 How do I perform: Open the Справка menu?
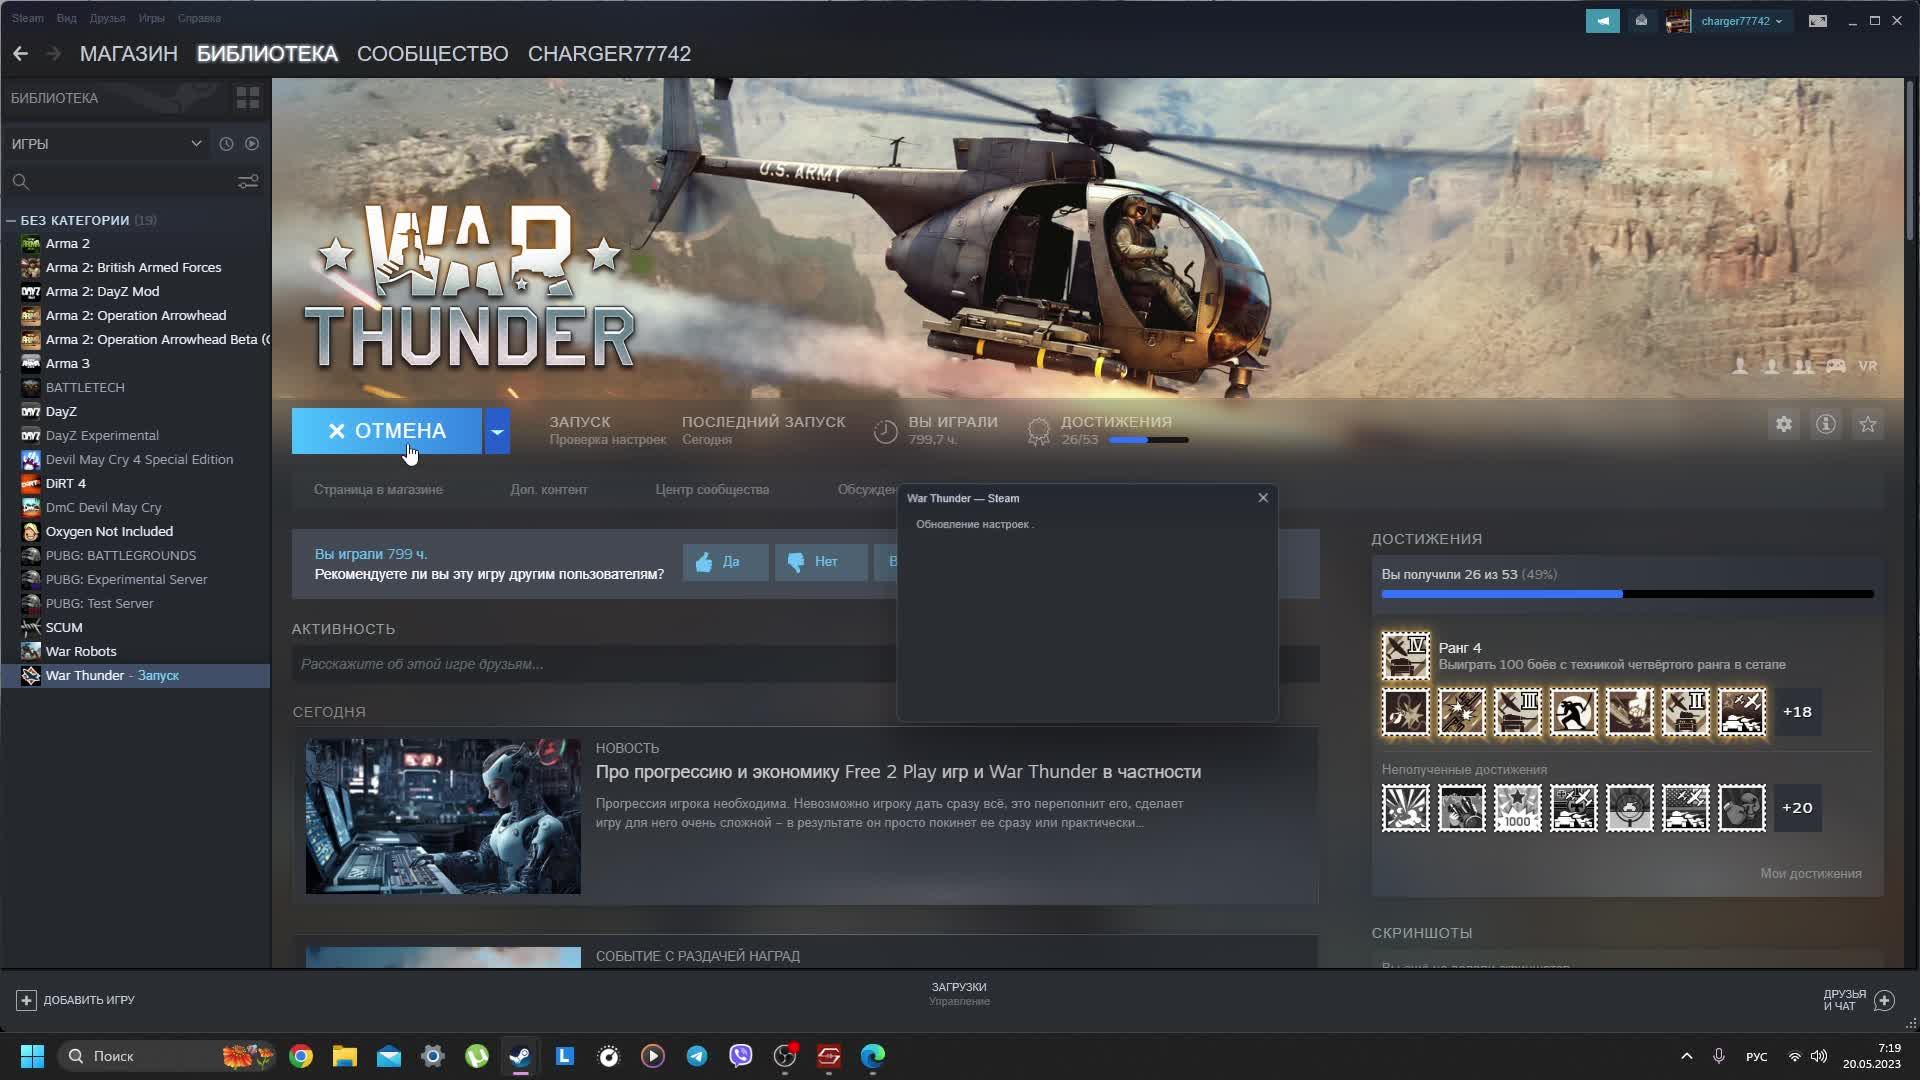point(199,18)
